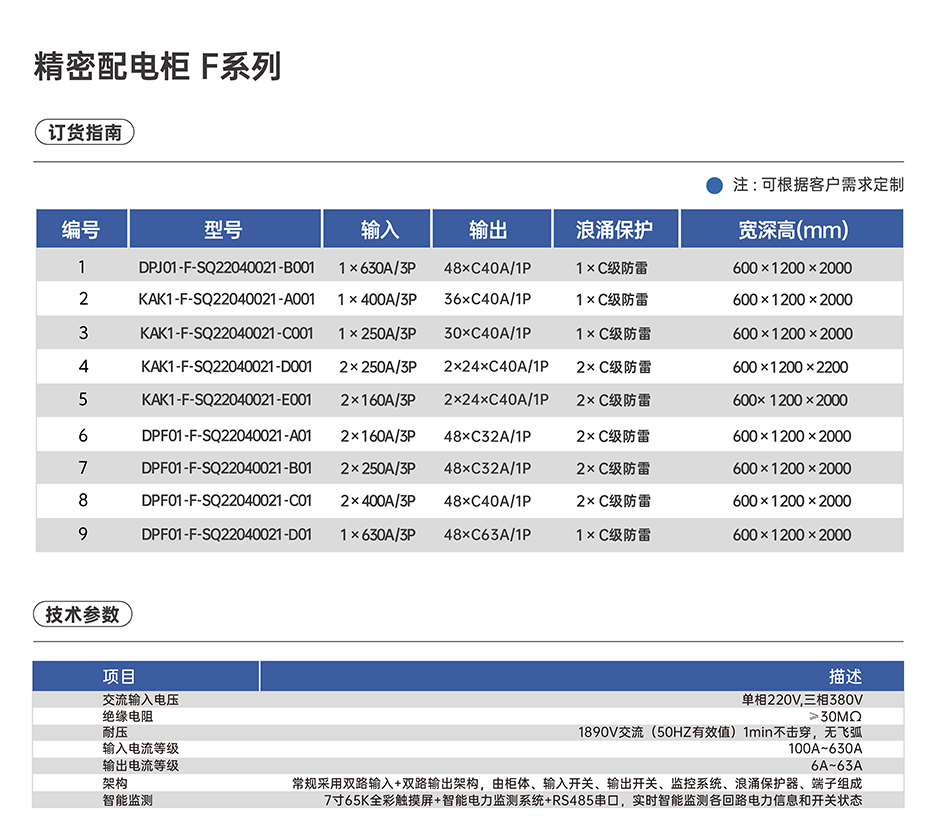Screen dimensions: 938x840
Task: Click the 常规采用双路输入 architecture description
Action: 577,783
